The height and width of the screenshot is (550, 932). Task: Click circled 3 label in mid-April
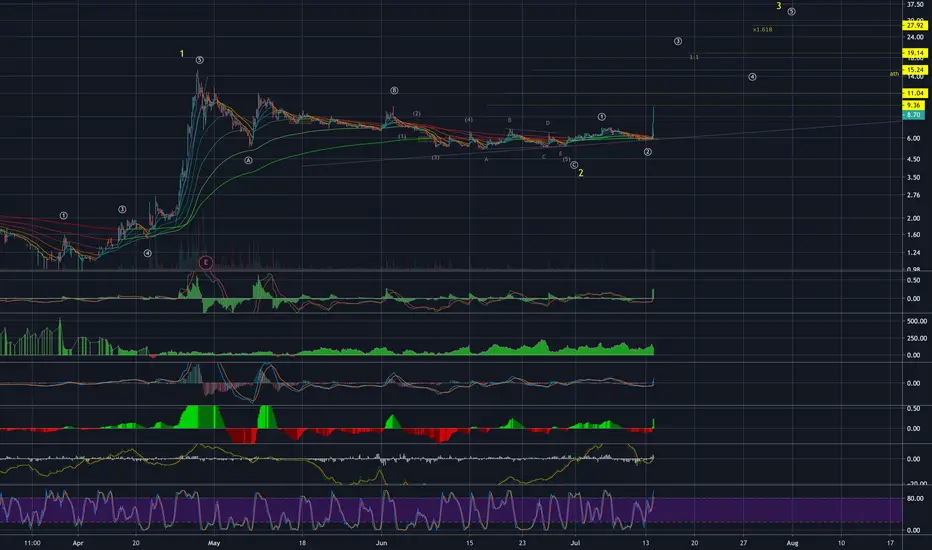[x=122, y=209]
